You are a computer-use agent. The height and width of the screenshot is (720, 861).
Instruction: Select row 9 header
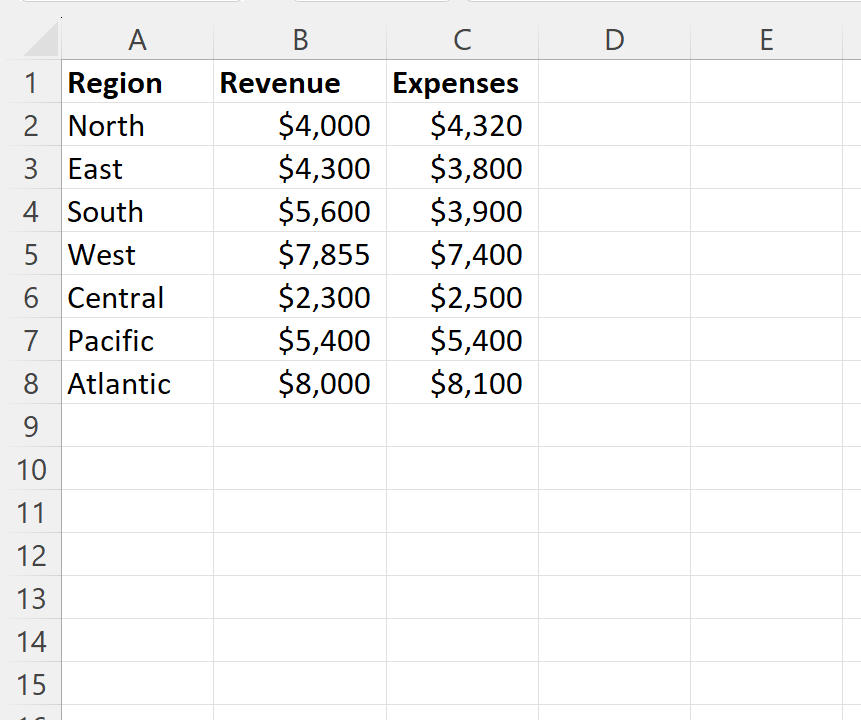coord(31,425)
